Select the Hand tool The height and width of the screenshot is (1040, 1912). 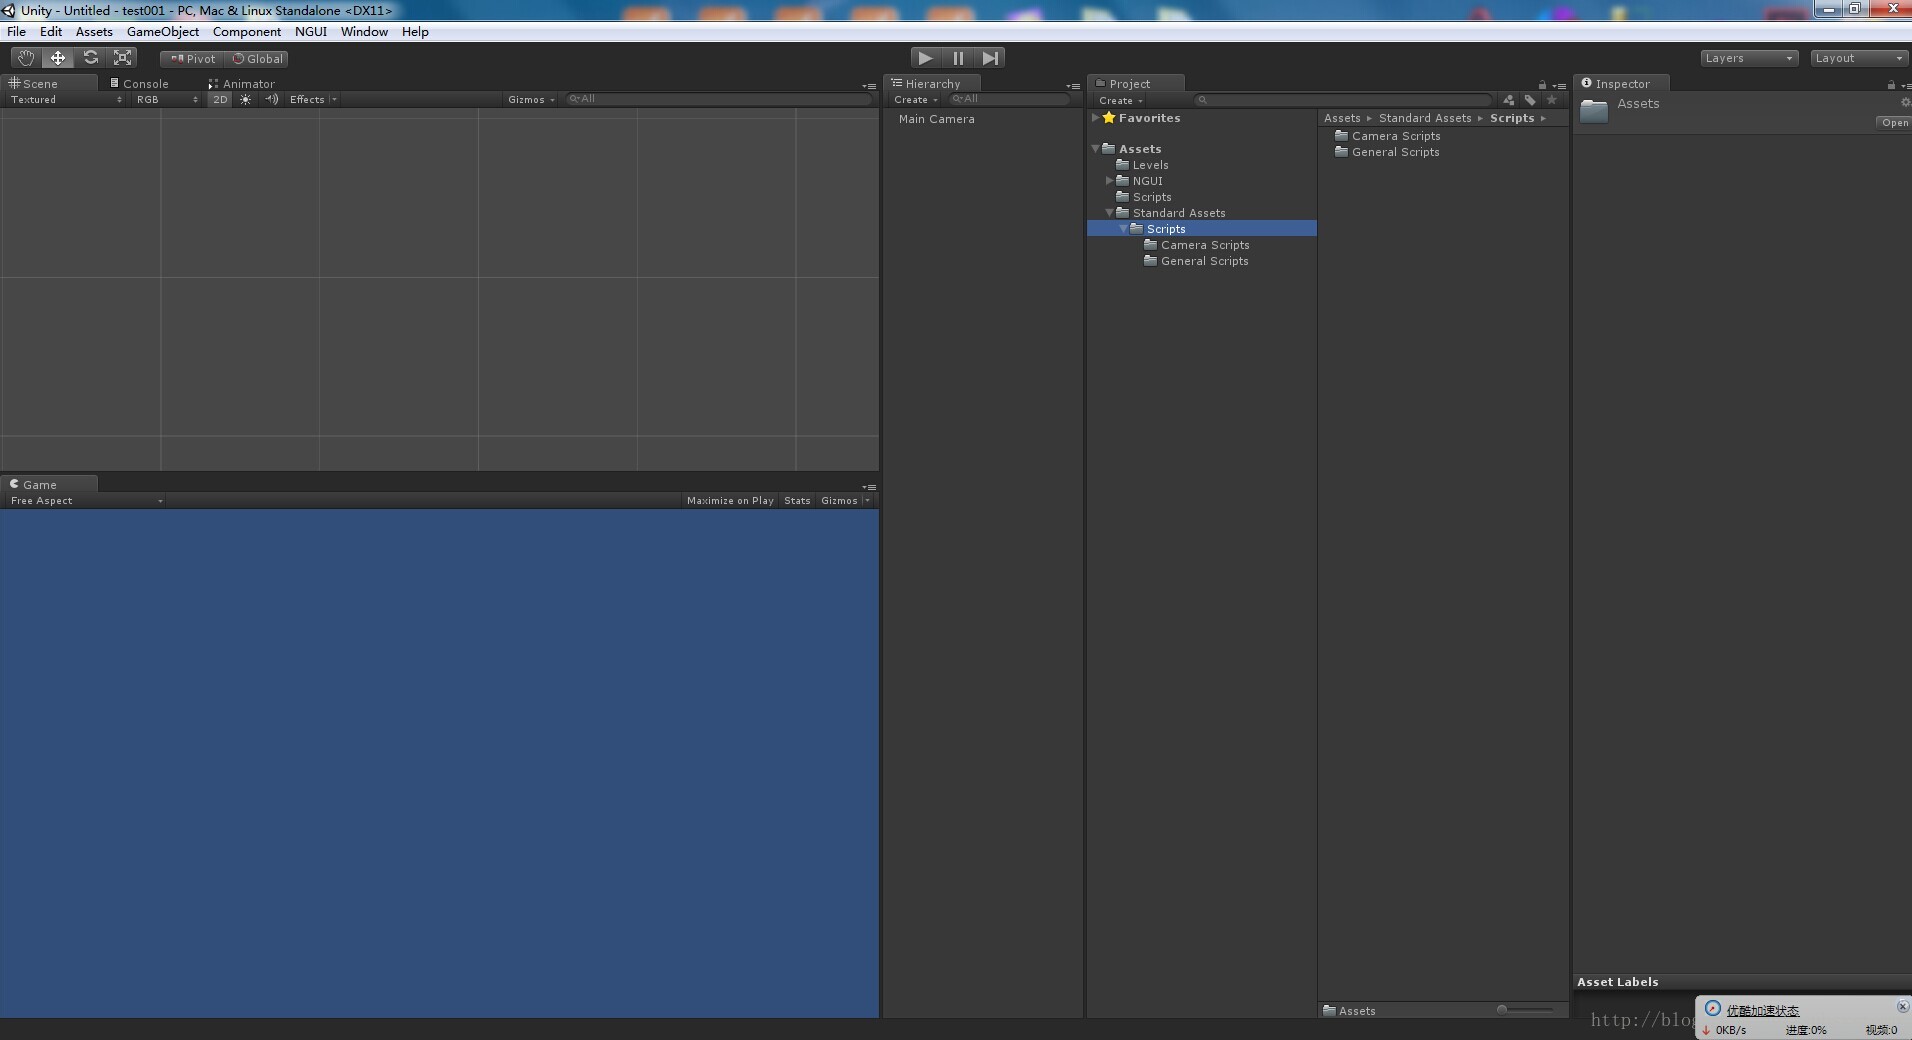[x=26, y=58]
